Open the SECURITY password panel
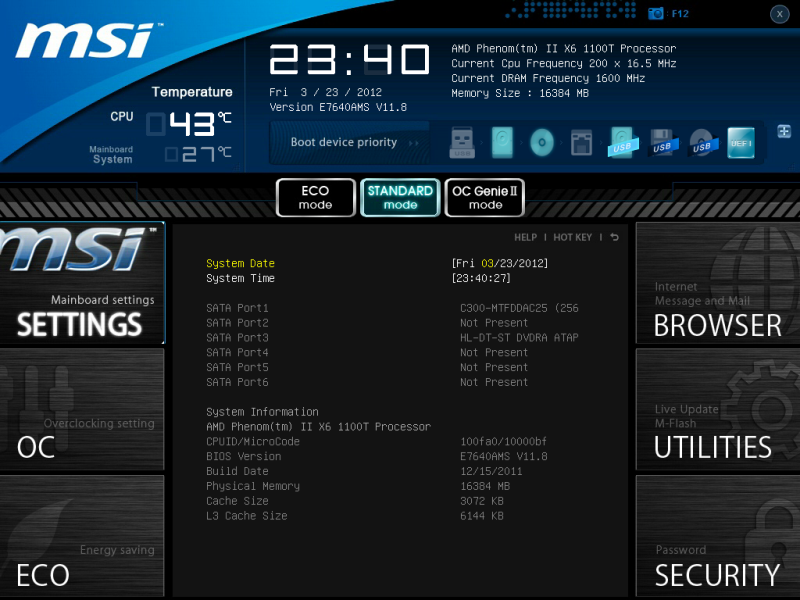The height and width of the screenshot is (600, 800). (x=717, y=536)
